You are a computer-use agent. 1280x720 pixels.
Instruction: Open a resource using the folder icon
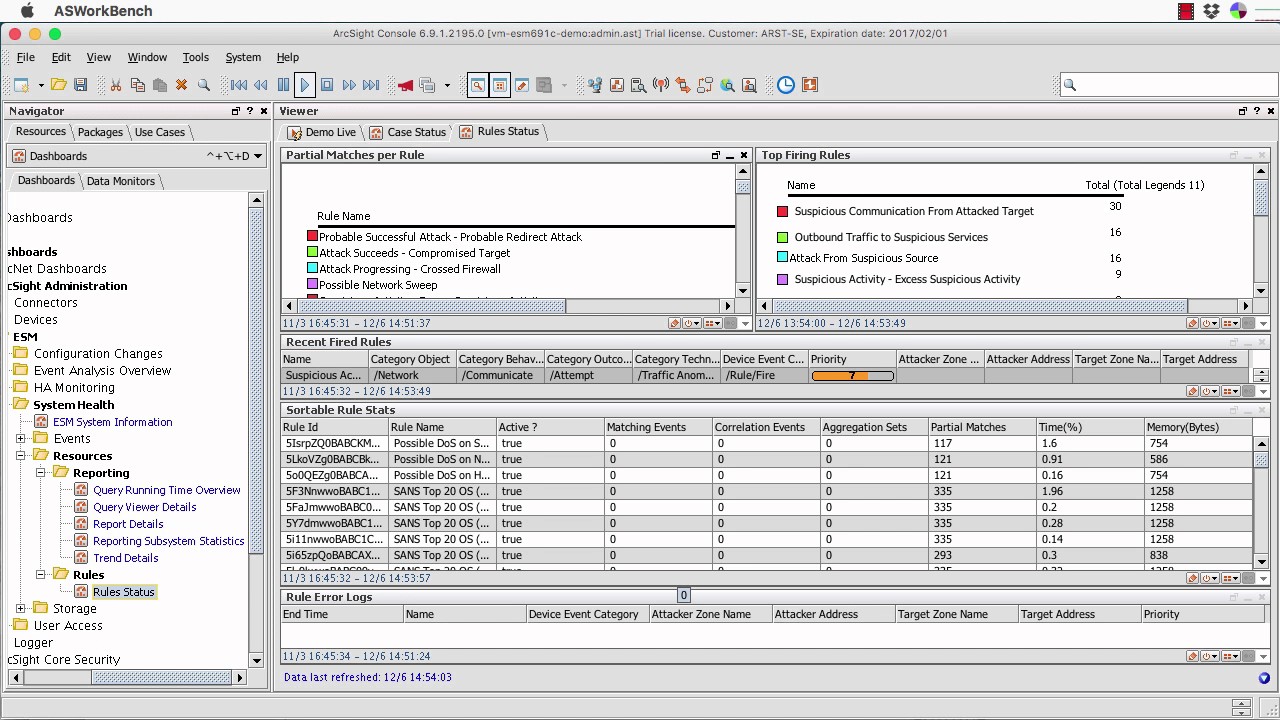point(59,85)
